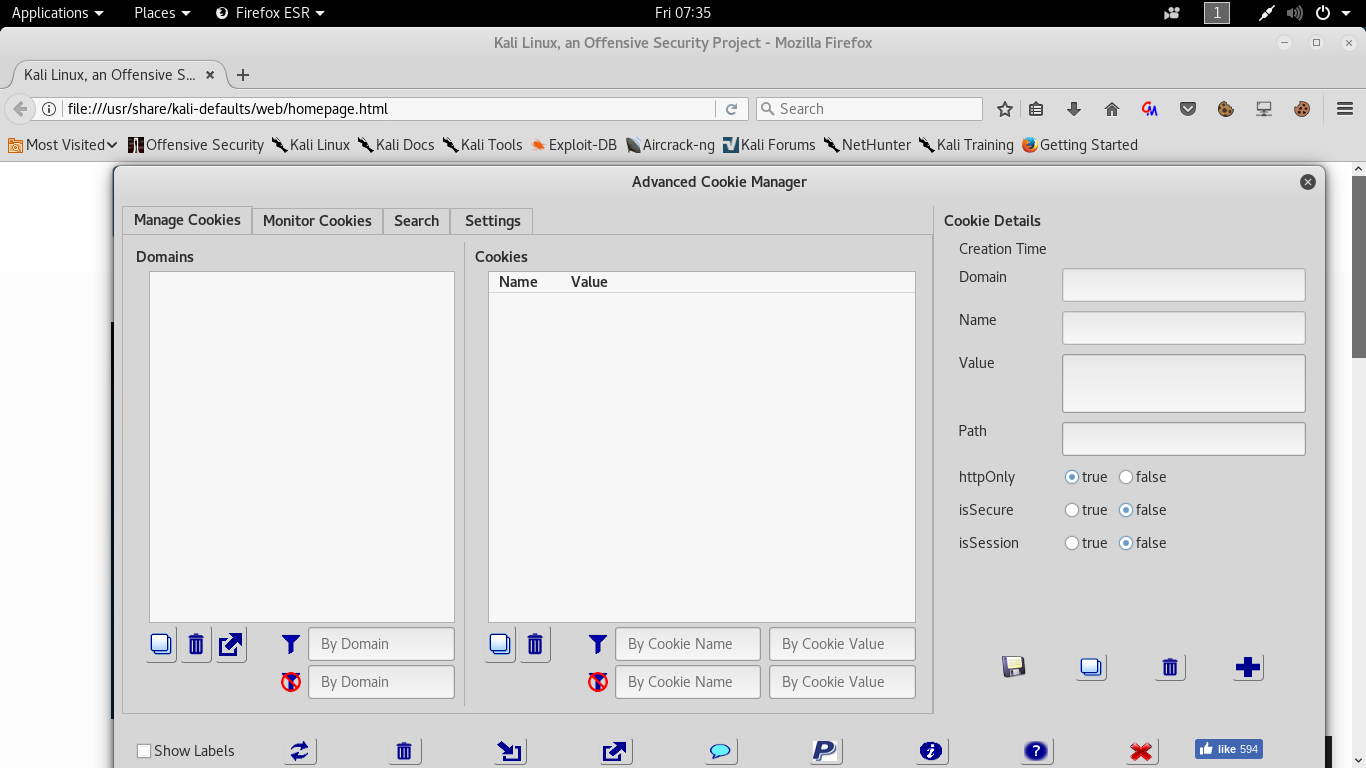Open Firefox ESR application dropdown
This screenshot has height=768, width=1366.
(x=270, y=13)
